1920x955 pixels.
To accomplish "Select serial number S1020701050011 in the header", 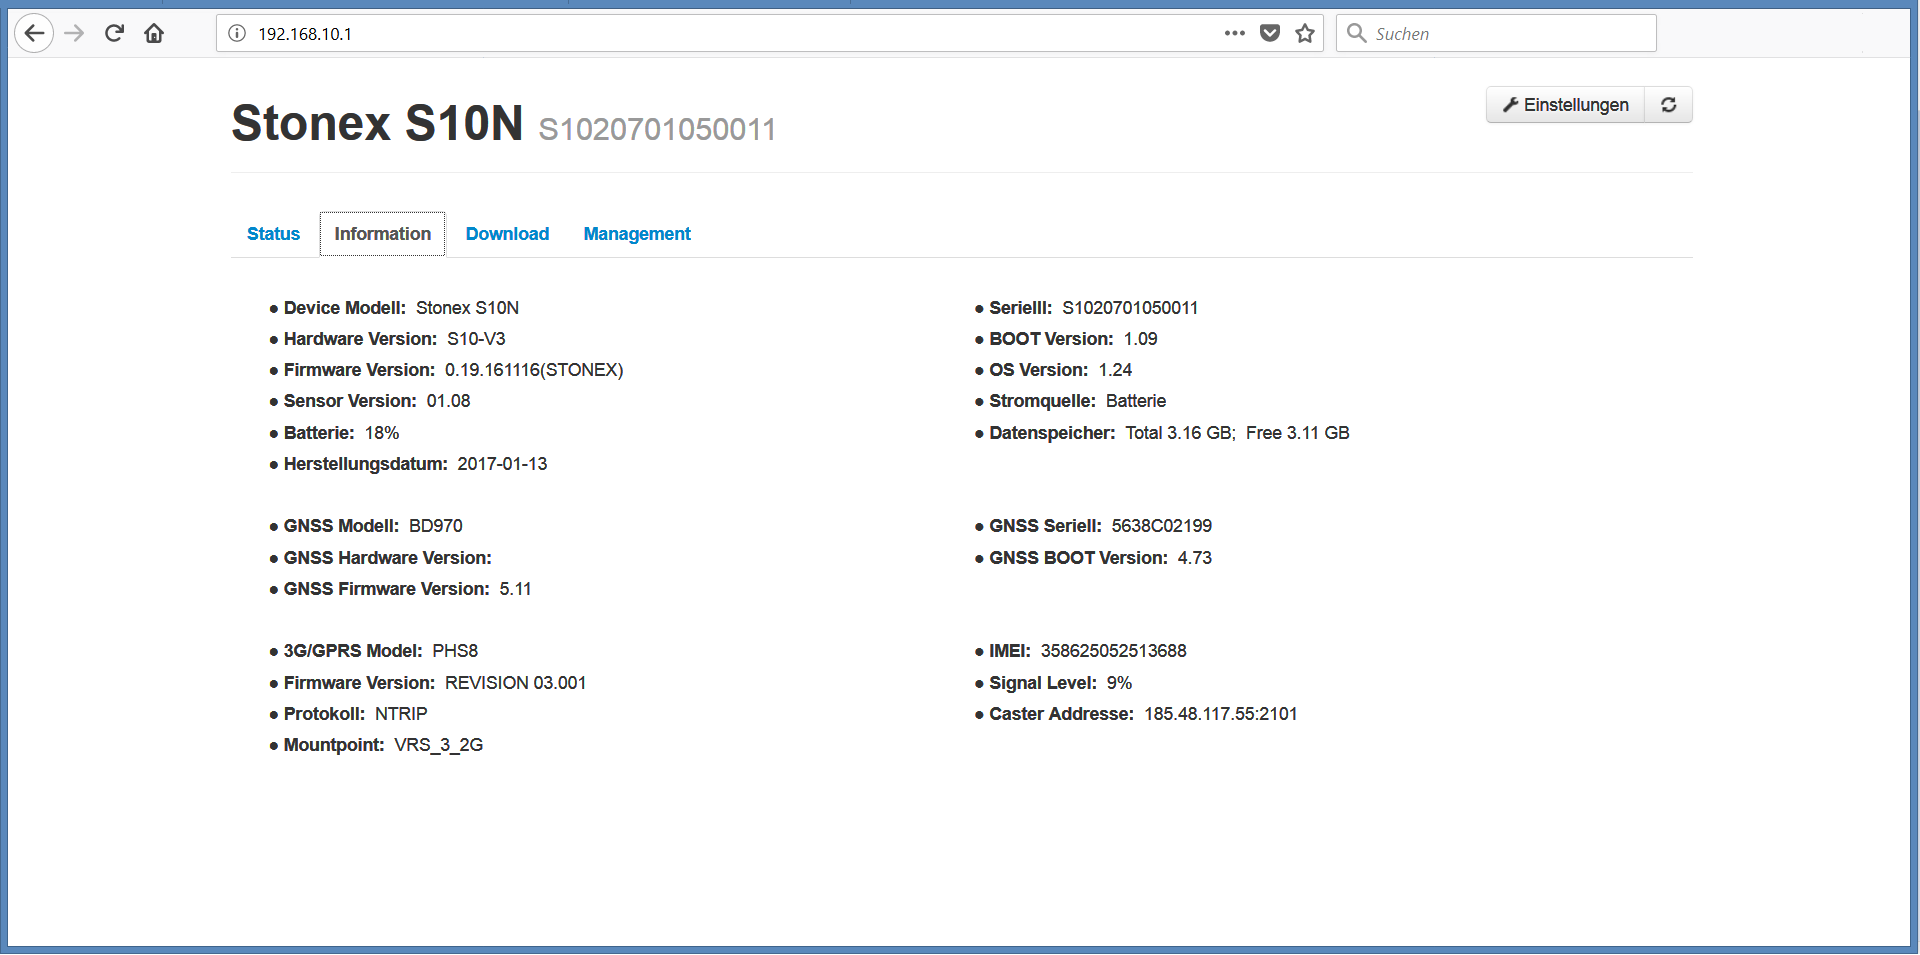I will tap(657, 129).
